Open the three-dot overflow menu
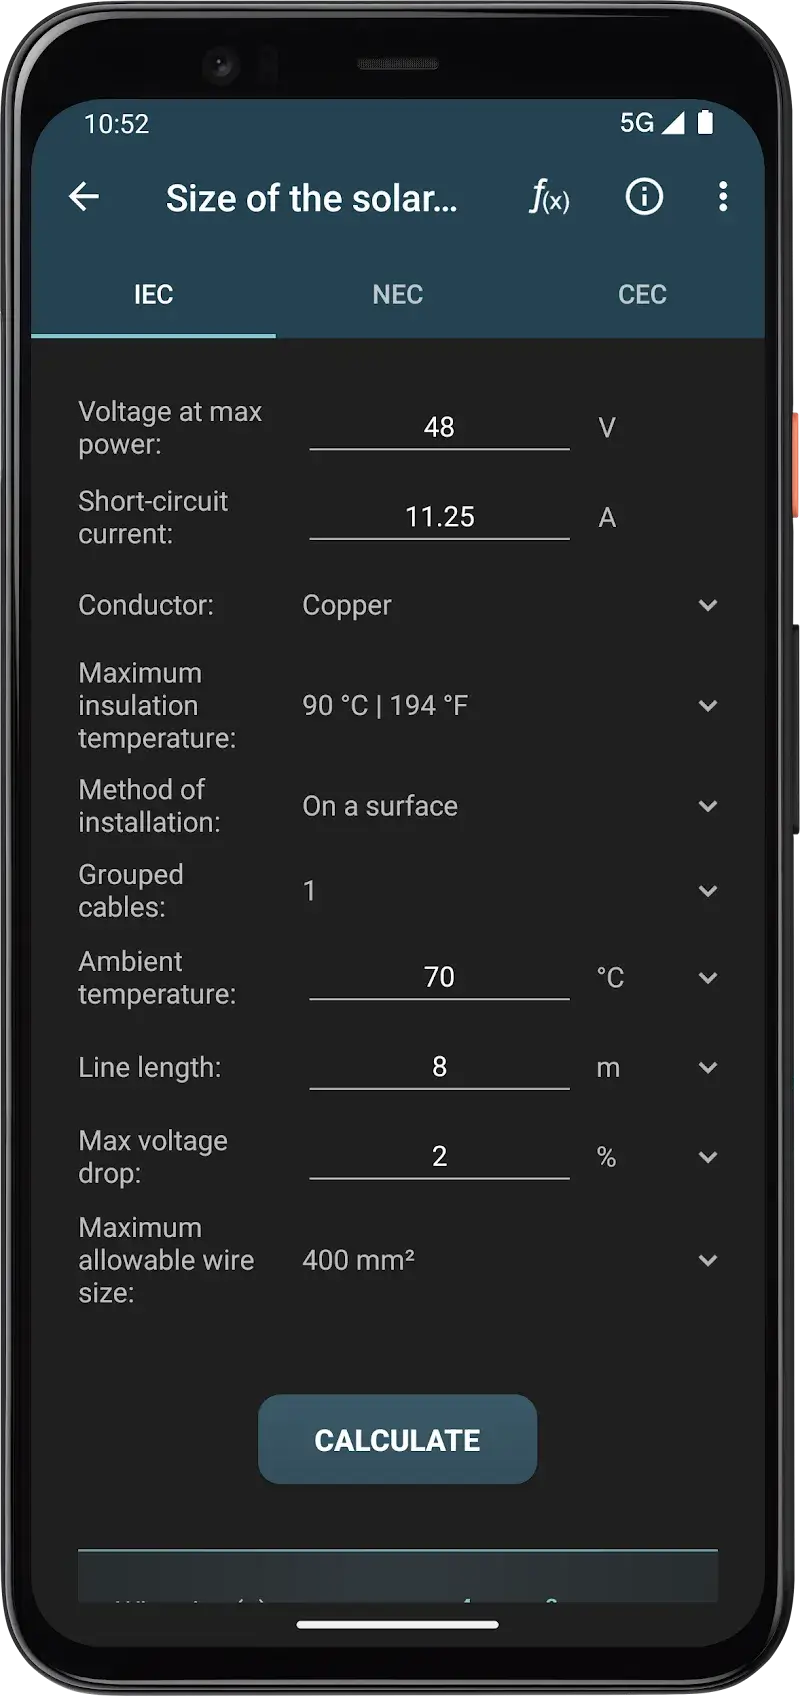The height and width of the screenshot is (1696, 800). (x=723, y=197)
